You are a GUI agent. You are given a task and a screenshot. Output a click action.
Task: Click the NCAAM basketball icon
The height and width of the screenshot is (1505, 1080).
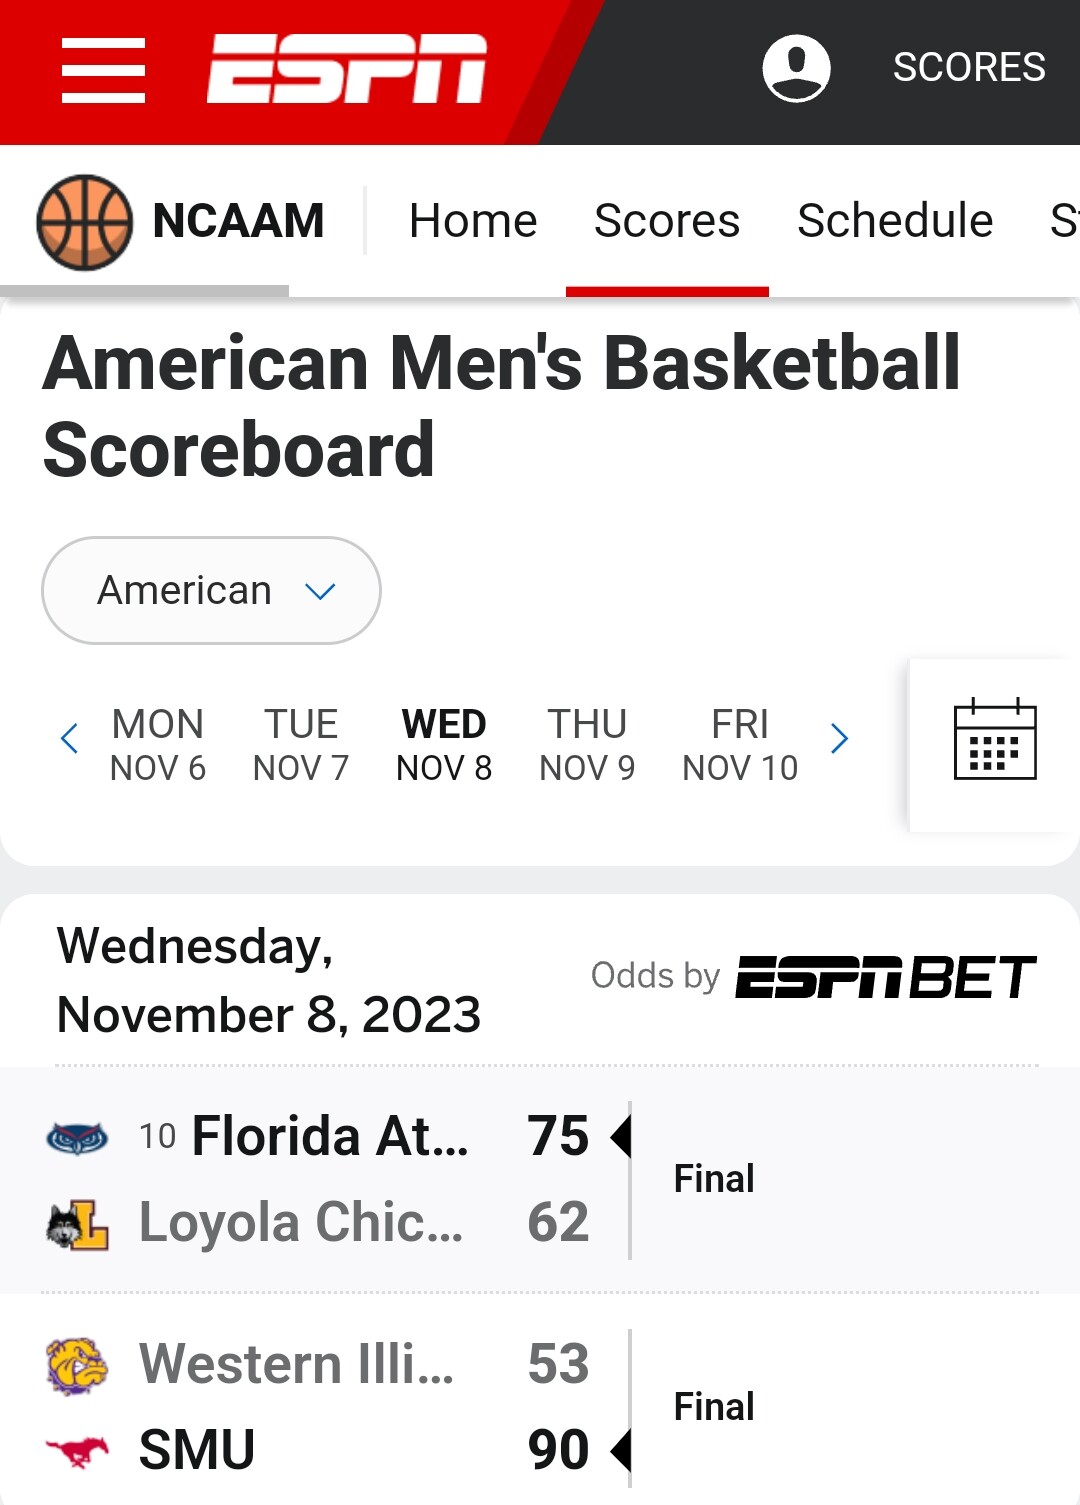(85, 222)
